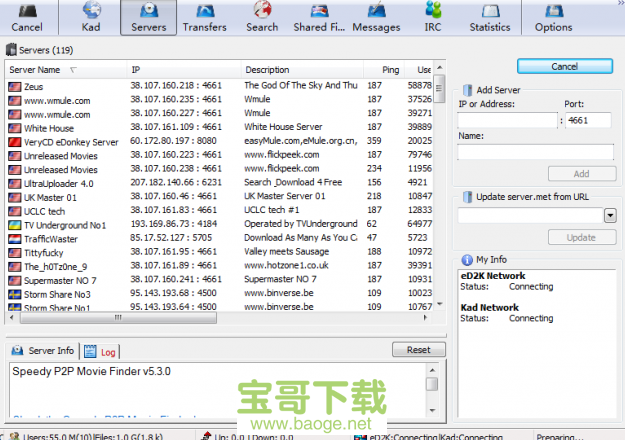This screenshot has height=440, width=625.
Task: Click the flag icon for TV Underground No1
Action: pos(15,225)
